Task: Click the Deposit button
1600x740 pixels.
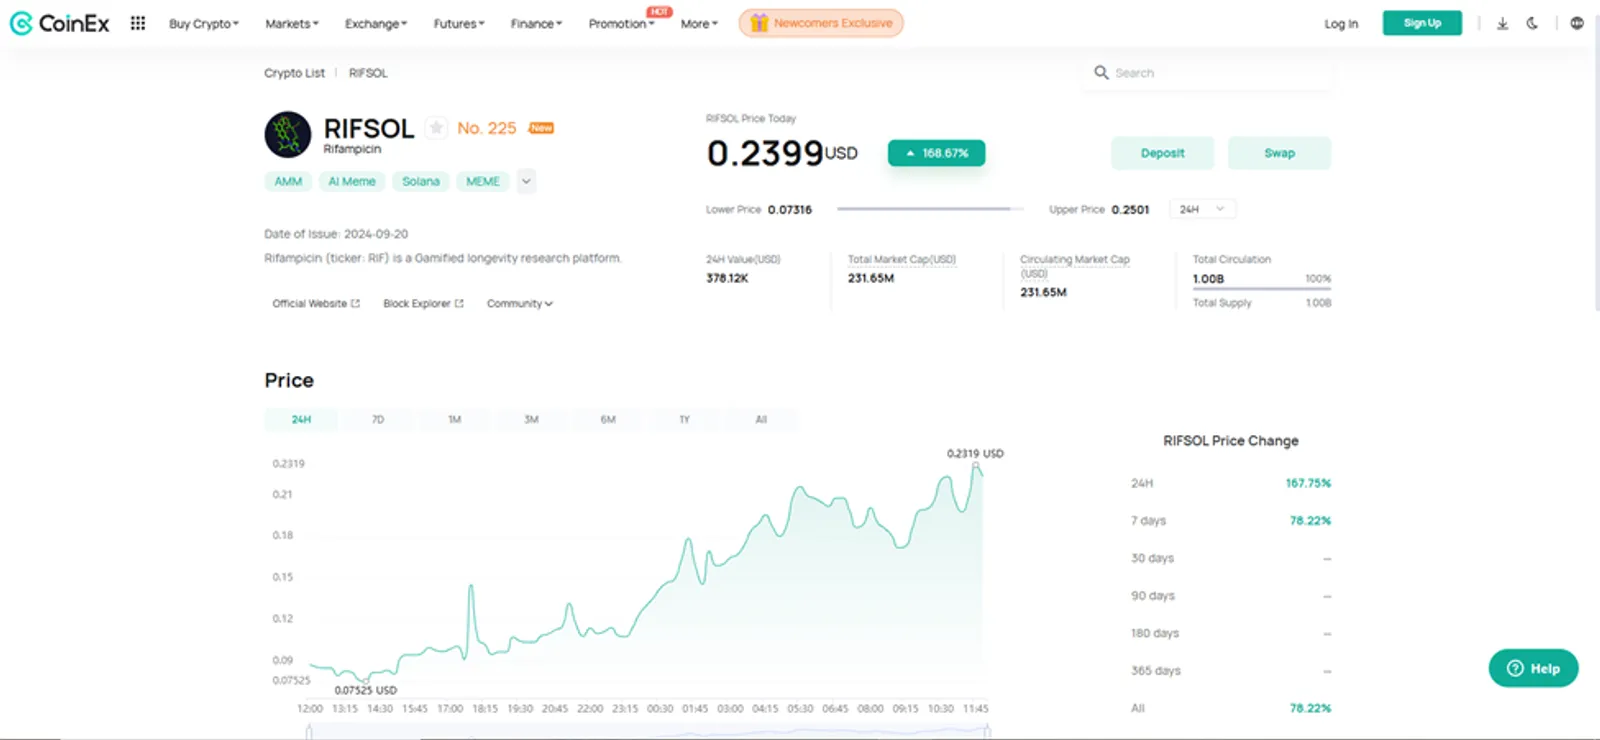Action: [x=1162, y=153]
